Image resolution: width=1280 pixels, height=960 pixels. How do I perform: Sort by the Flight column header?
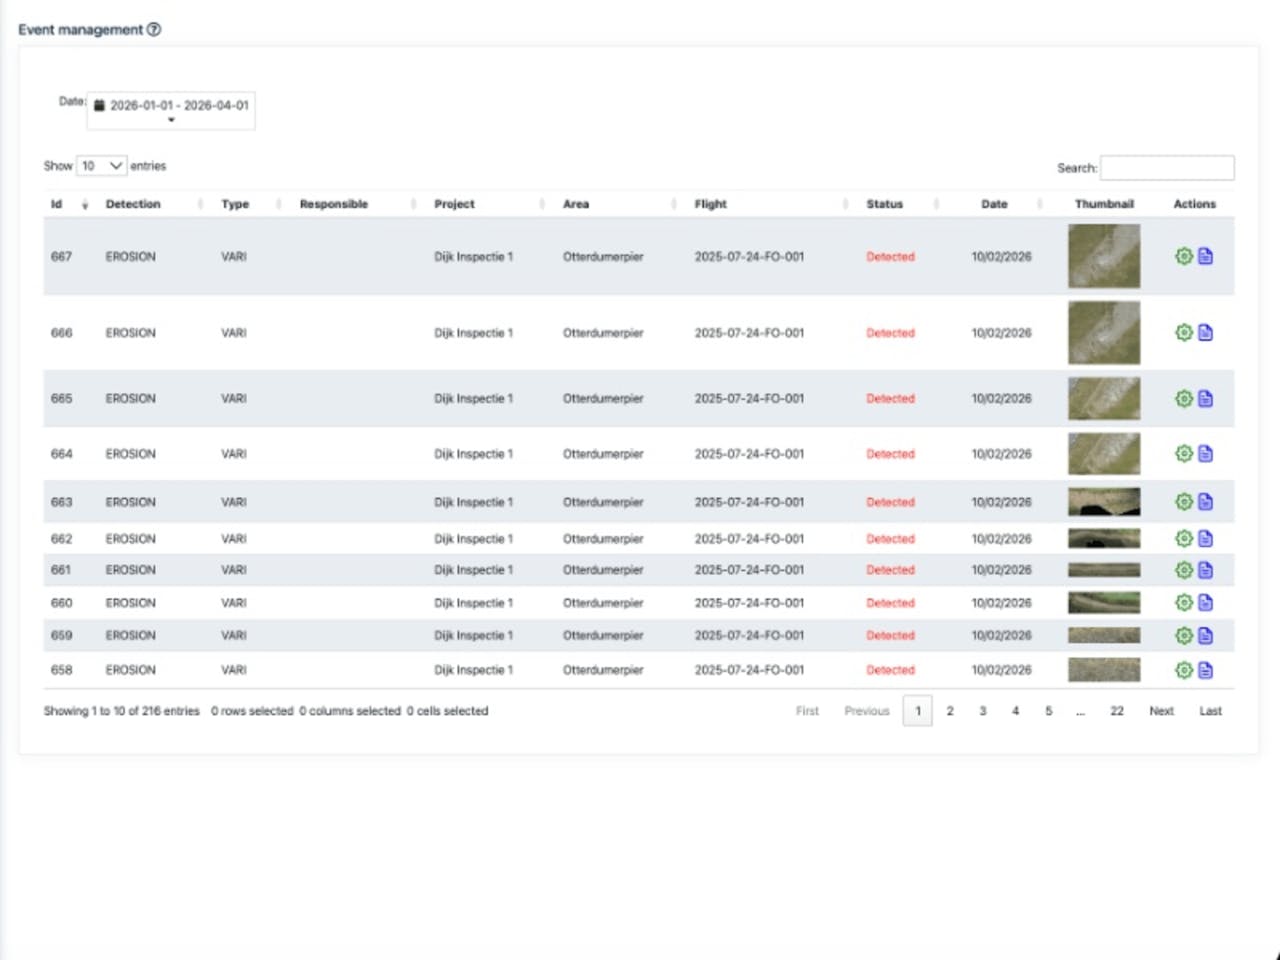(x=770, y=204)
